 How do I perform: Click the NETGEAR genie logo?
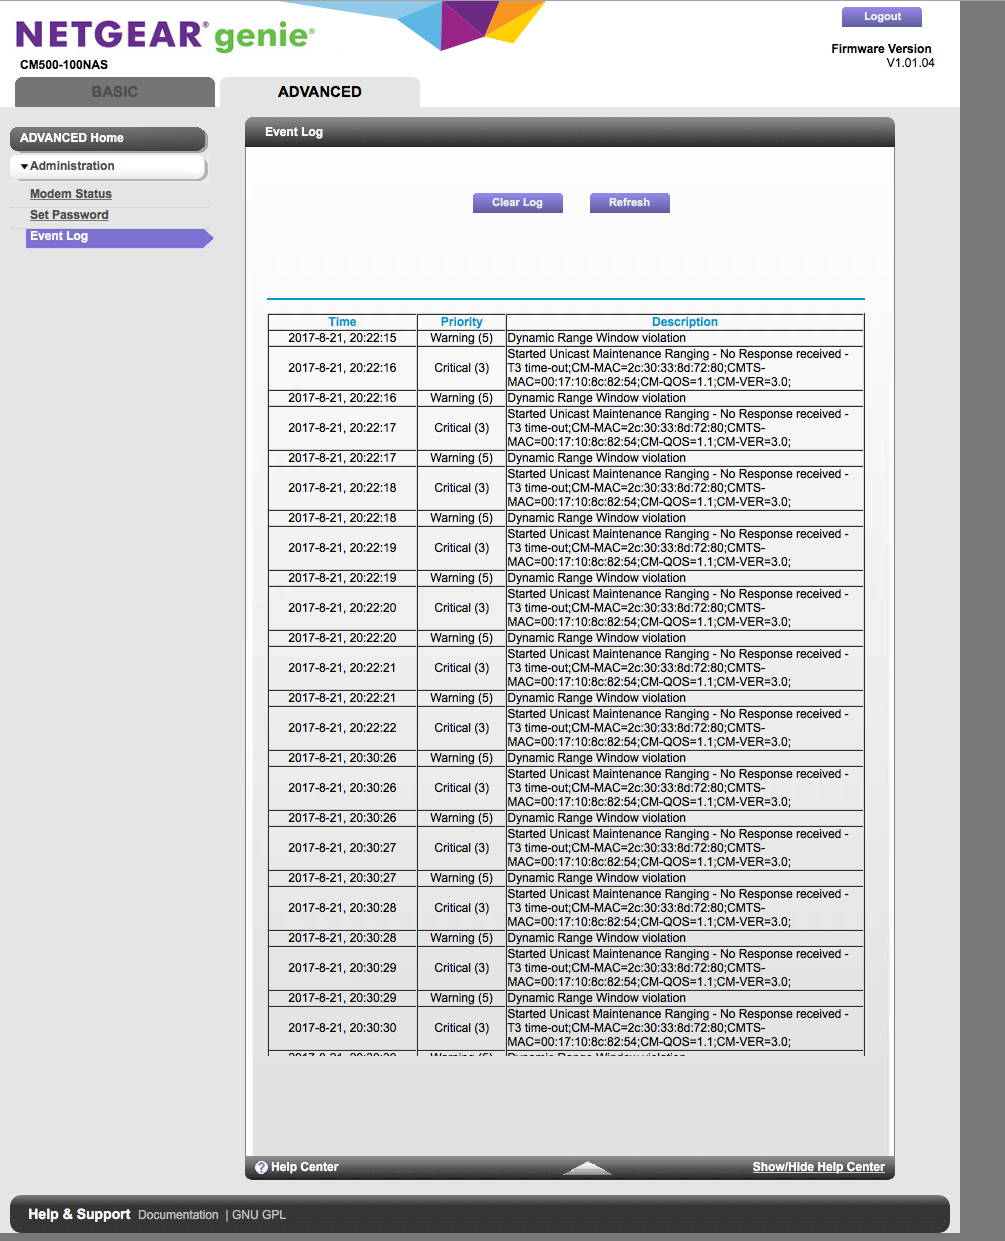pyautogui.click(x=160, y=33)
